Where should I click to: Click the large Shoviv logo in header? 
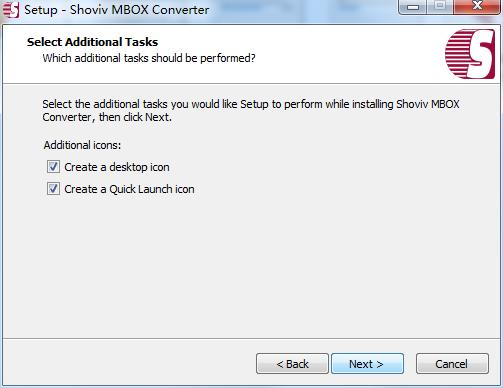pyautogui.click(x=470, y=54)
